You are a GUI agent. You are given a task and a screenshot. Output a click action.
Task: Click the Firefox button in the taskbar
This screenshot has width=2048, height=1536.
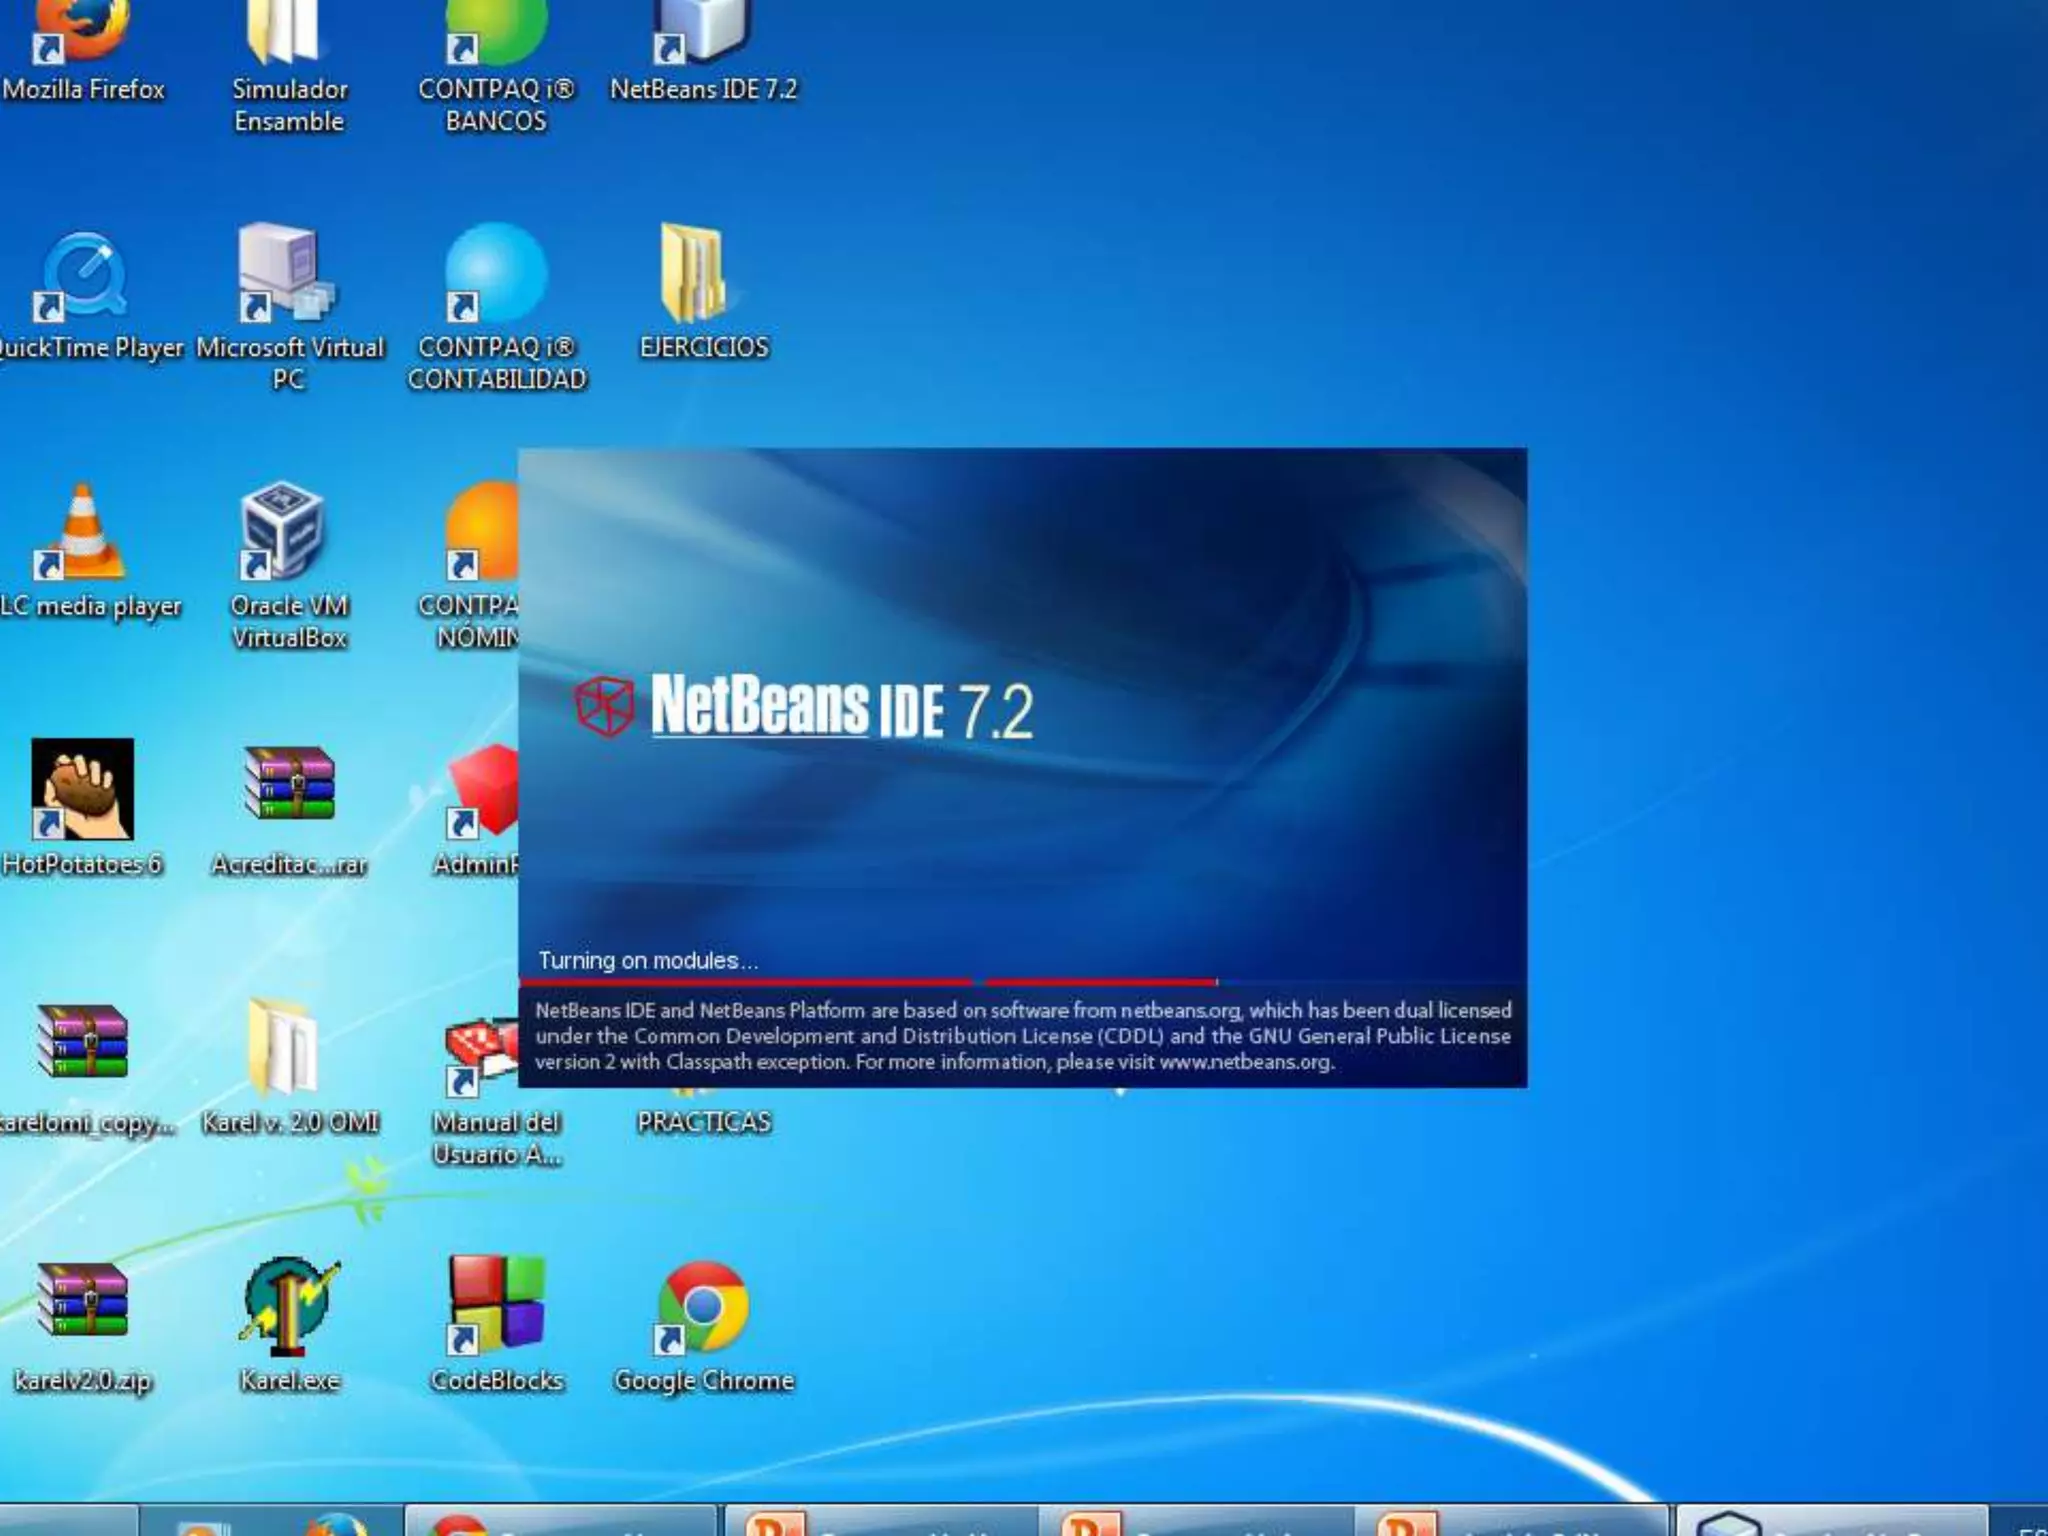[335, 1524]
